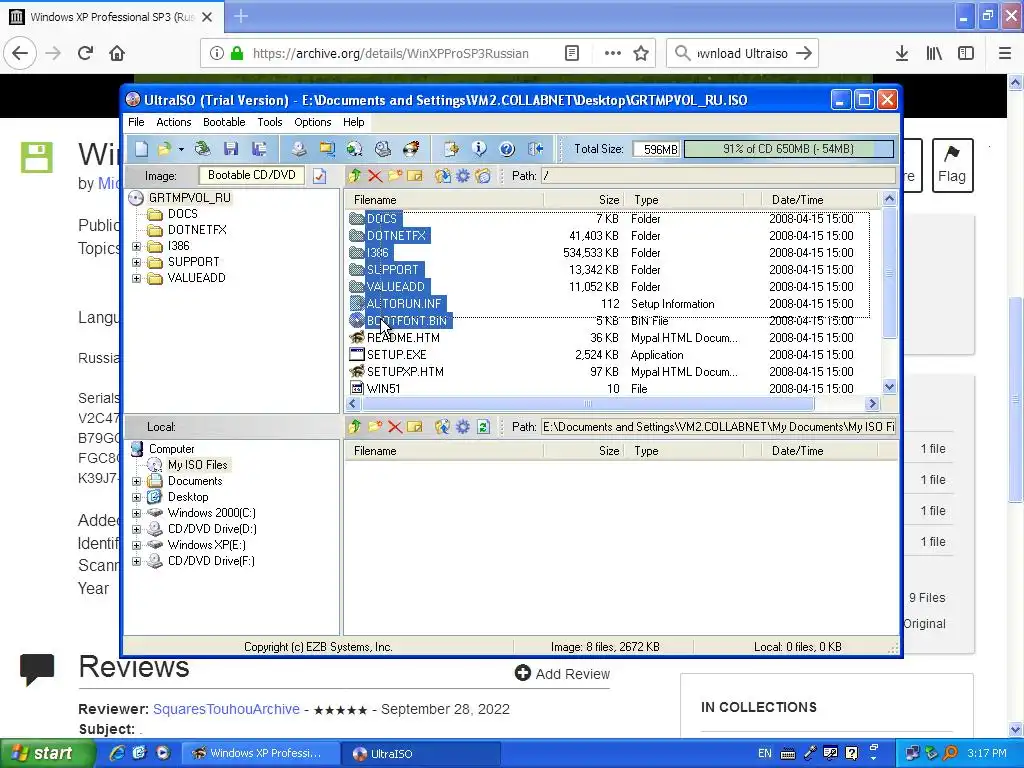Click the Compress ISO disc icon
1024x768 pixels.
point(355,149)
